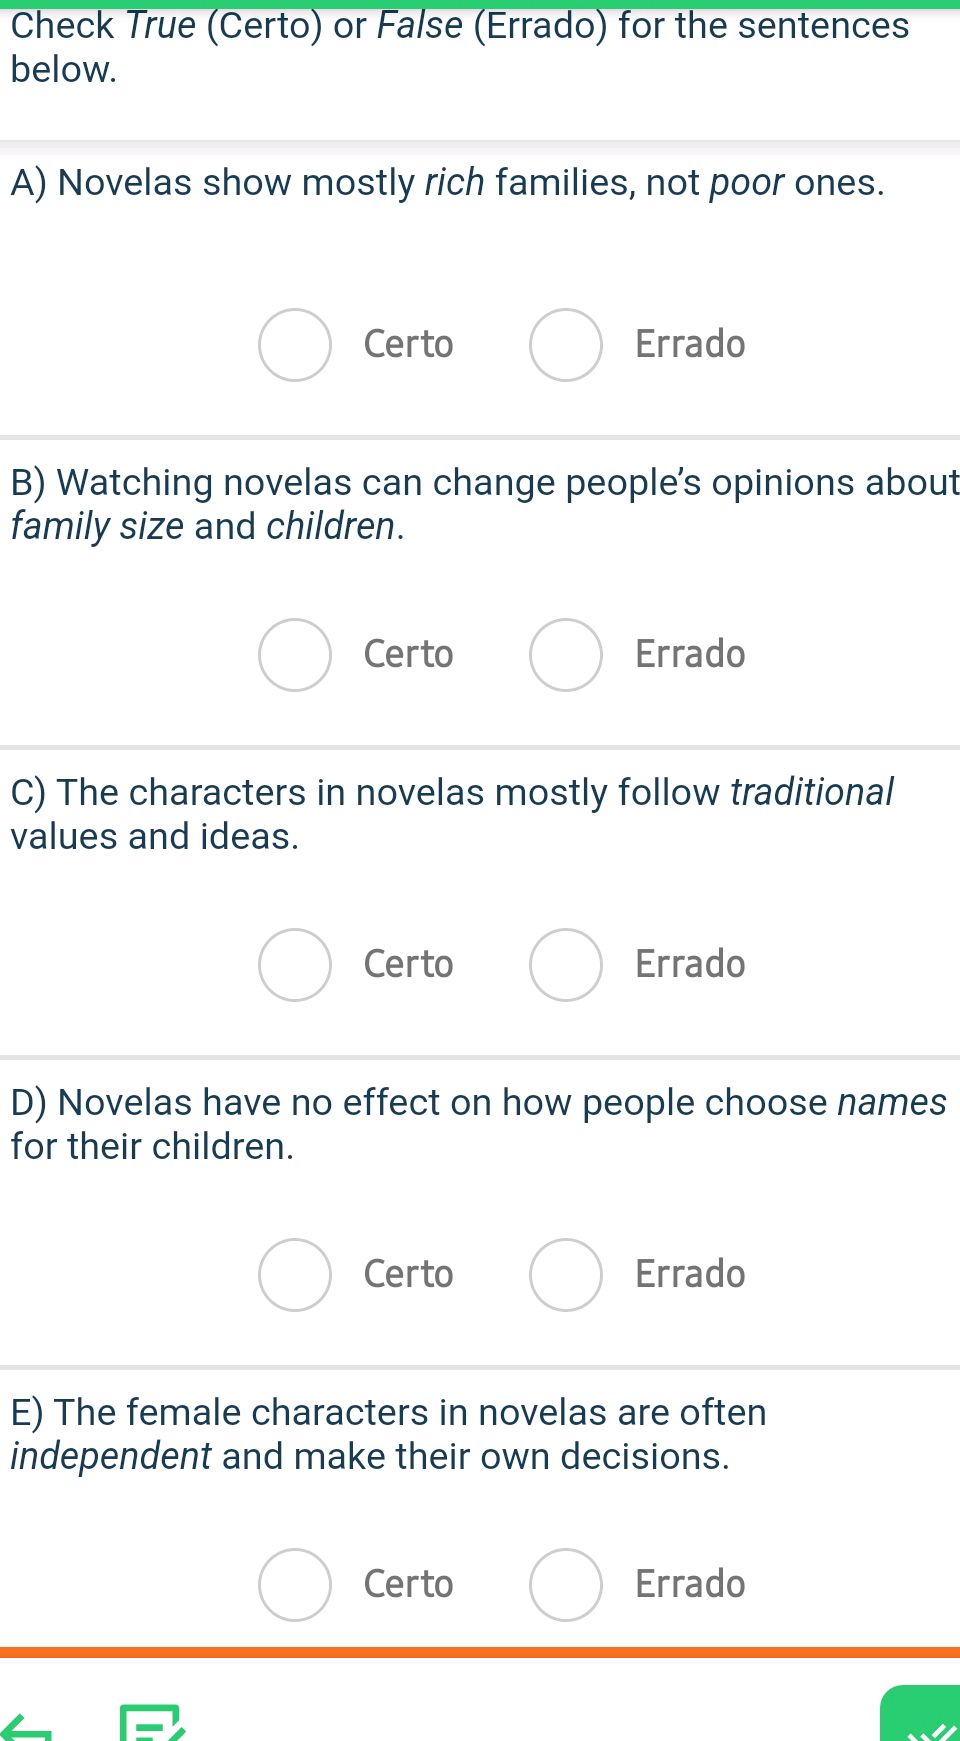Viewport: 960px width, 1741px height.
Task: Select Errado for sentence D
Action: tap(566, 1275)
